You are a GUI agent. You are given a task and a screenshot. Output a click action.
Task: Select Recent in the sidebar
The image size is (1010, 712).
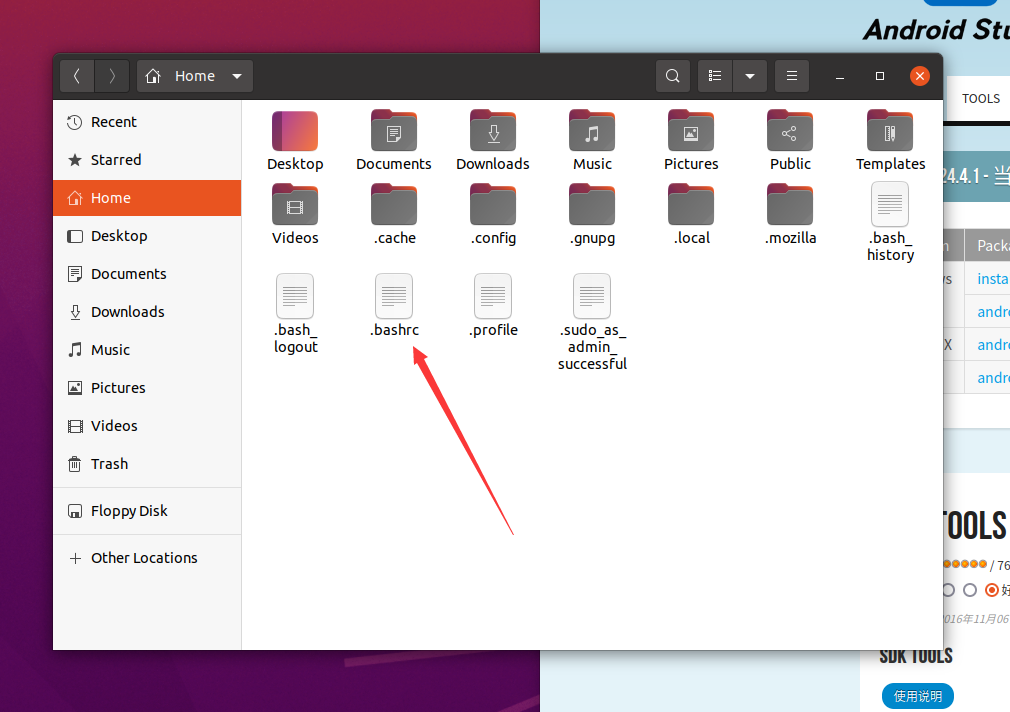147,122
